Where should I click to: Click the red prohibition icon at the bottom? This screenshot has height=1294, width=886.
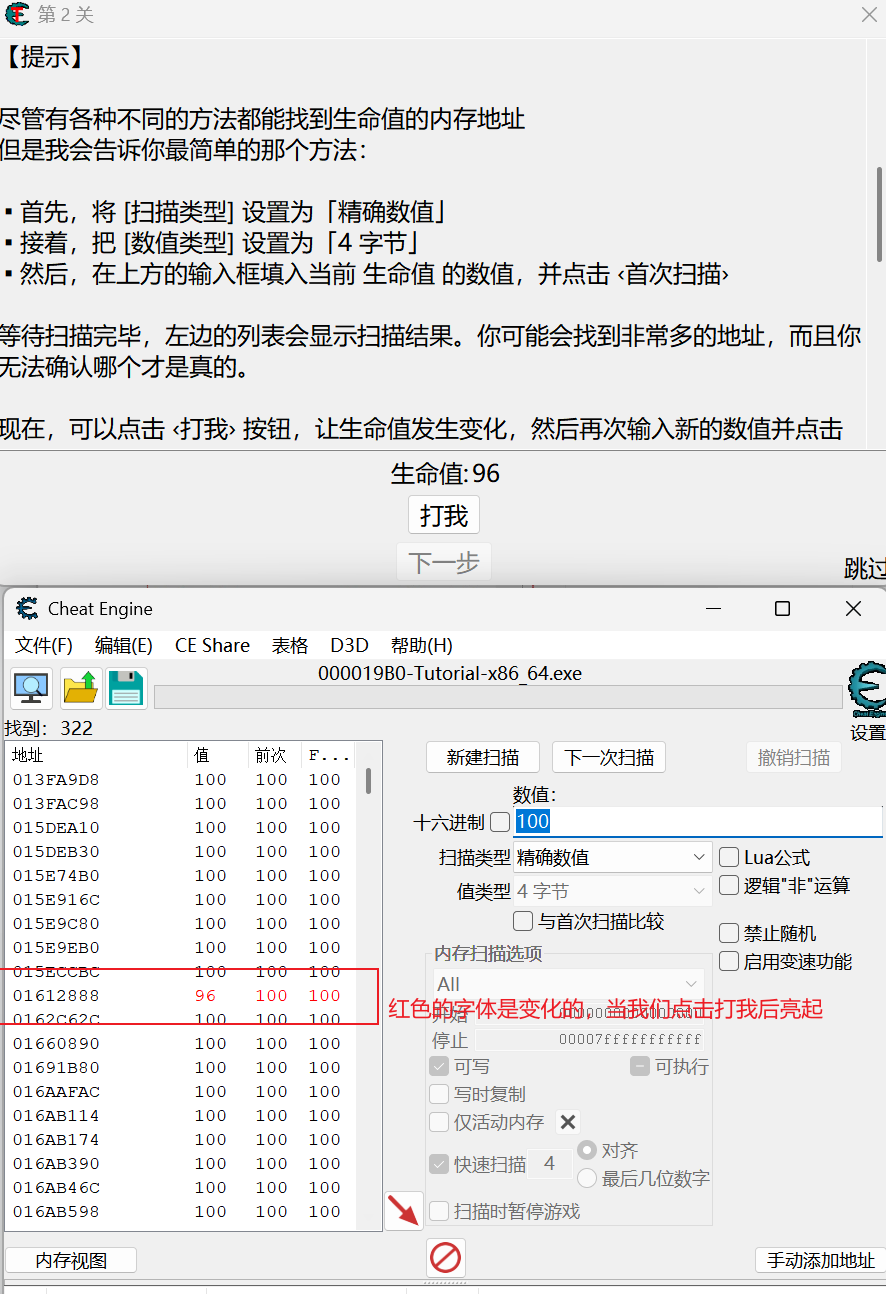[x=445, y=1259]
